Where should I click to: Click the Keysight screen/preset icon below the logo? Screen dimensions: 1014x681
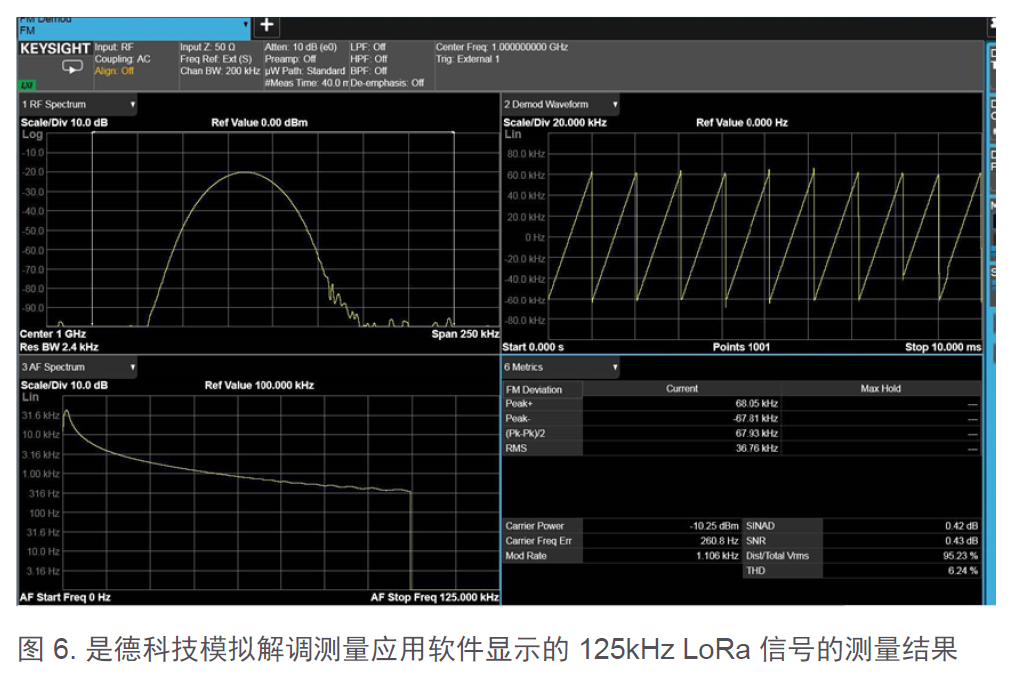click(72, 68)
